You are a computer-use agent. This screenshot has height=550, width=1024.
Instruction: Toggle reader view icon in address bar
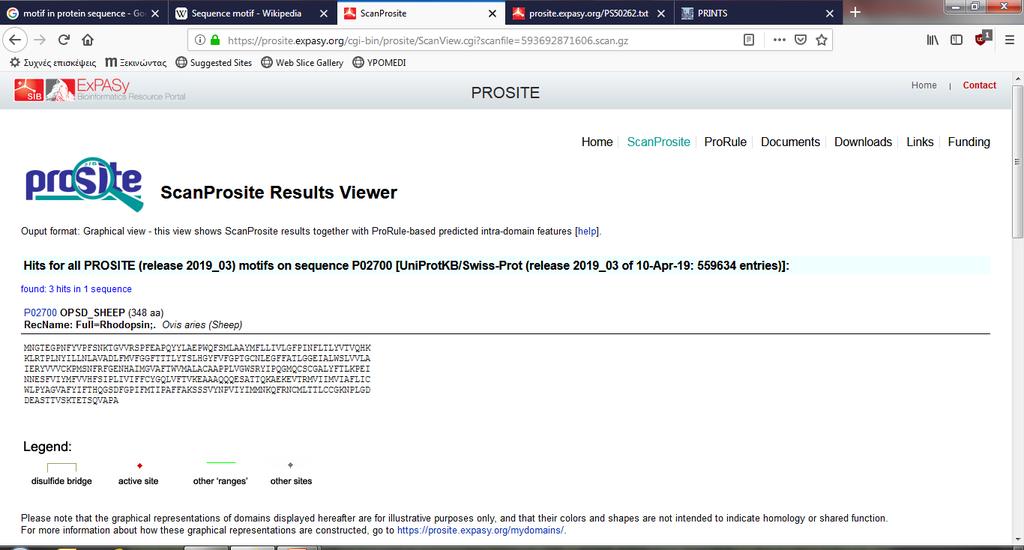pos(749,40)
